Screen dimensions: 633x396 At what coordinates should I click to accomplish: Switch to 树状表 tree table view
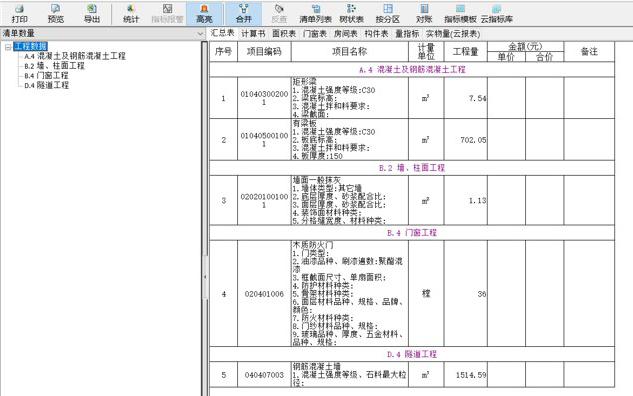click(x=351, y=14)
